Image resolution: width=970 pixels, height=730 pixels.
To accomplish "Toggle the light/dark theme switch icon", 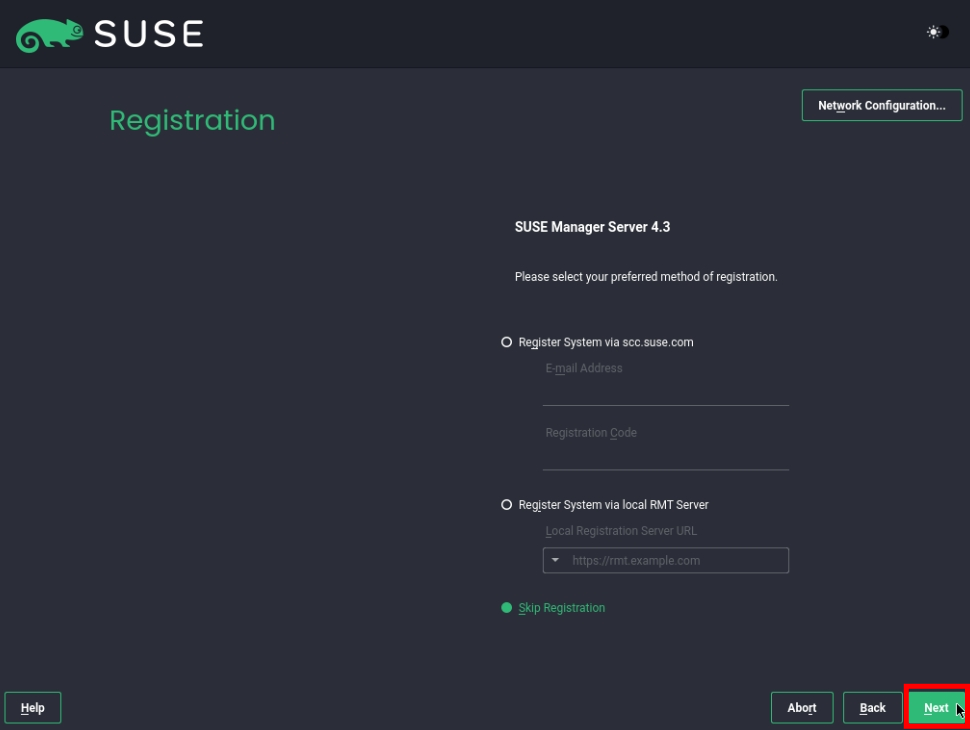I will (x=937, y=32).
